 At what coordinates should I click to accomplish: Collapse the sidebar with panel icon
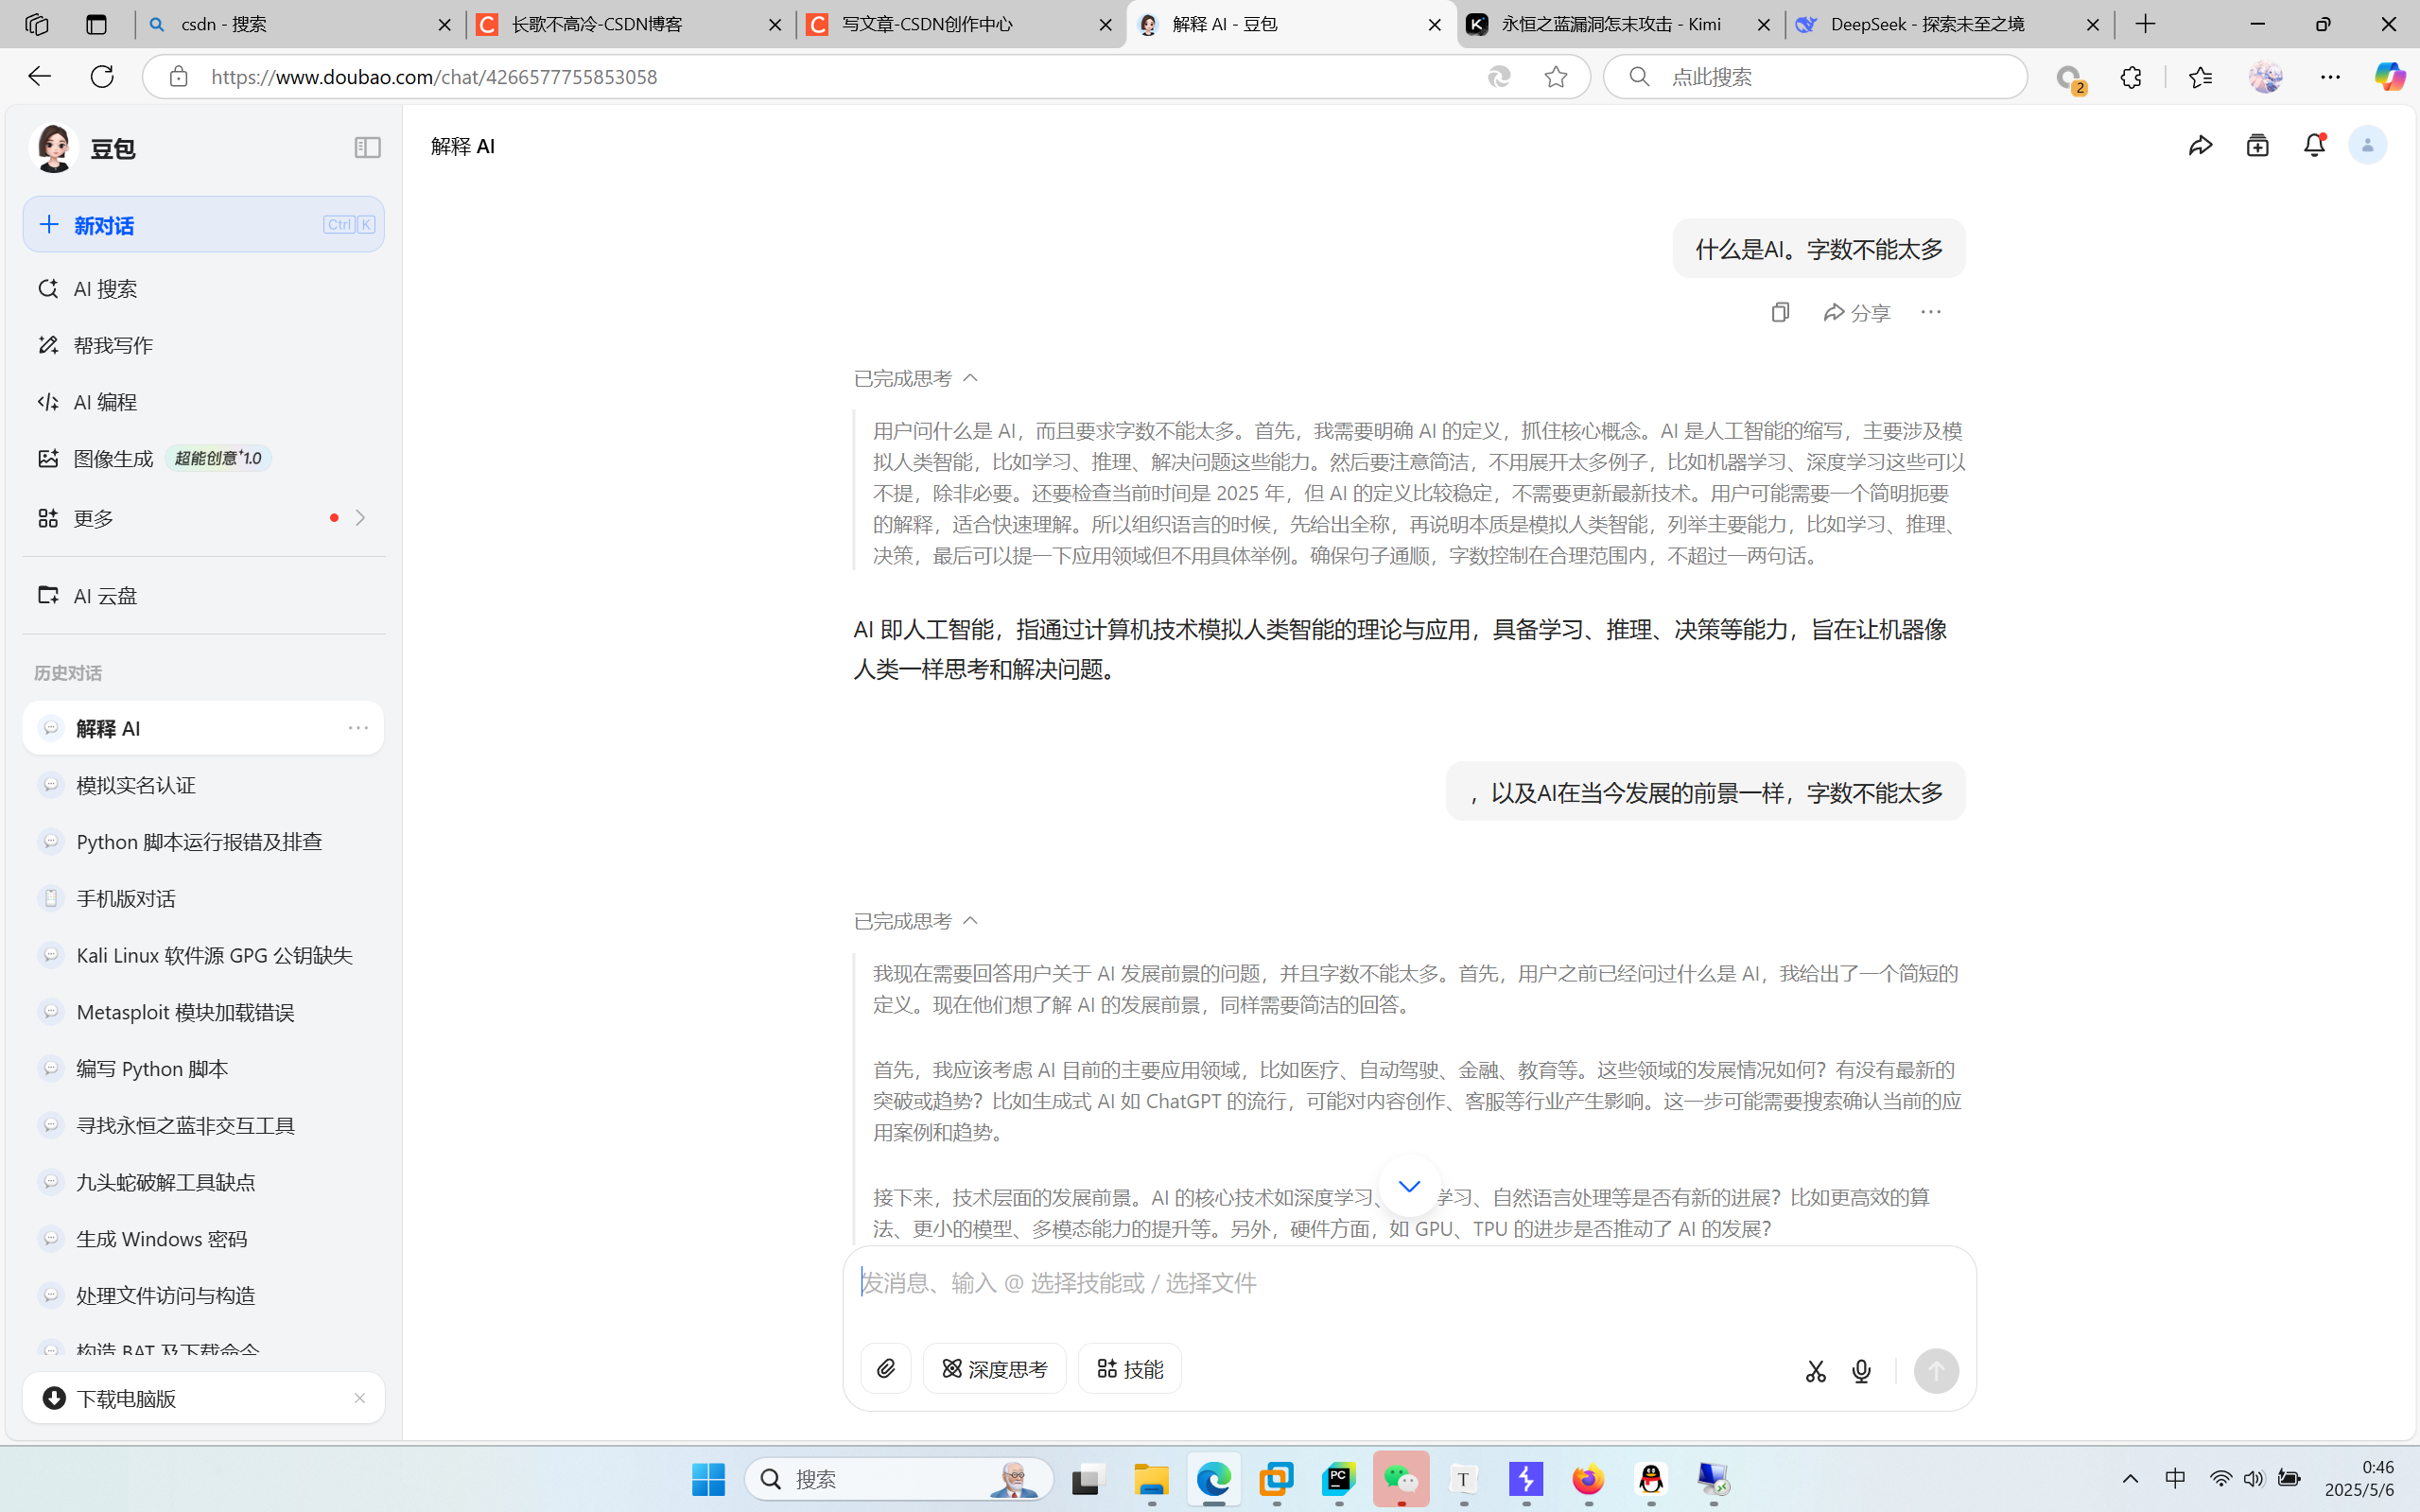367,148
